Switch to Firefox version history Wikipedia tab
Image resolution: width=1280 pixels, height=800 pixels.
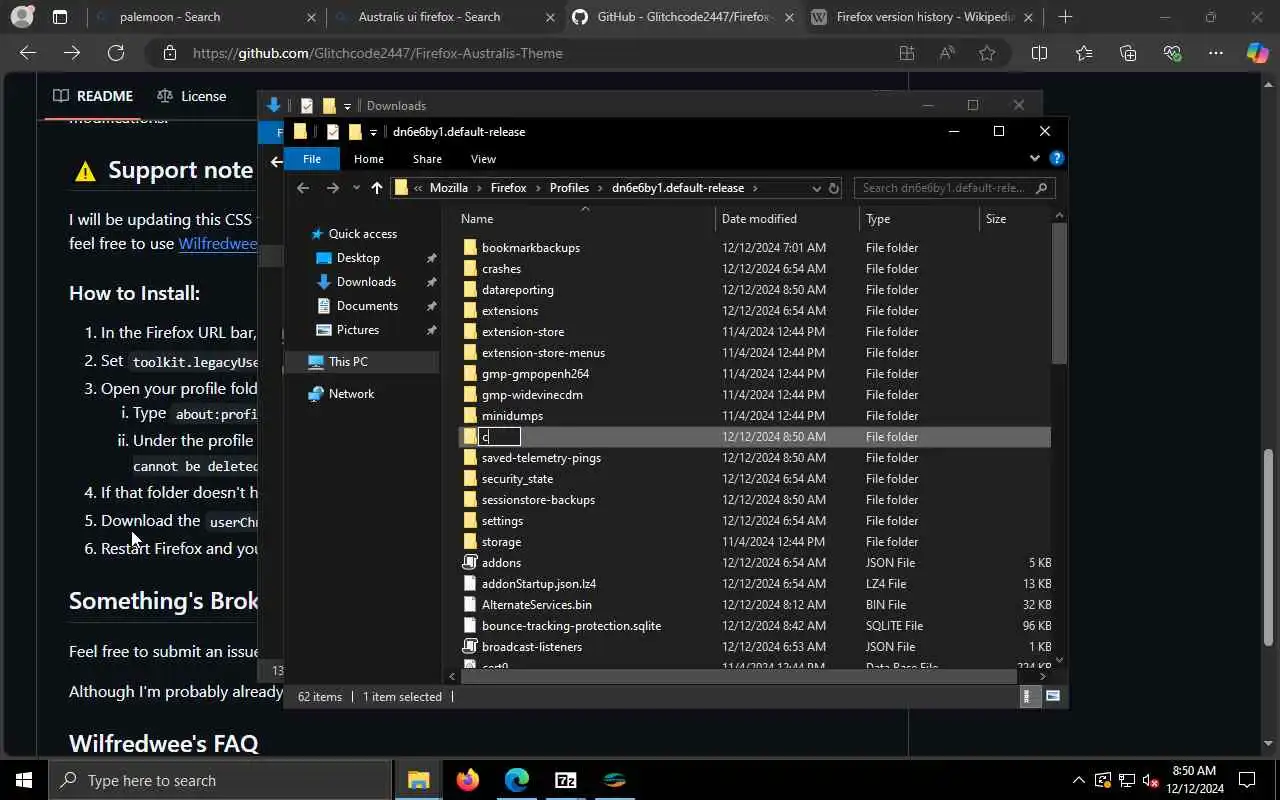922,17
